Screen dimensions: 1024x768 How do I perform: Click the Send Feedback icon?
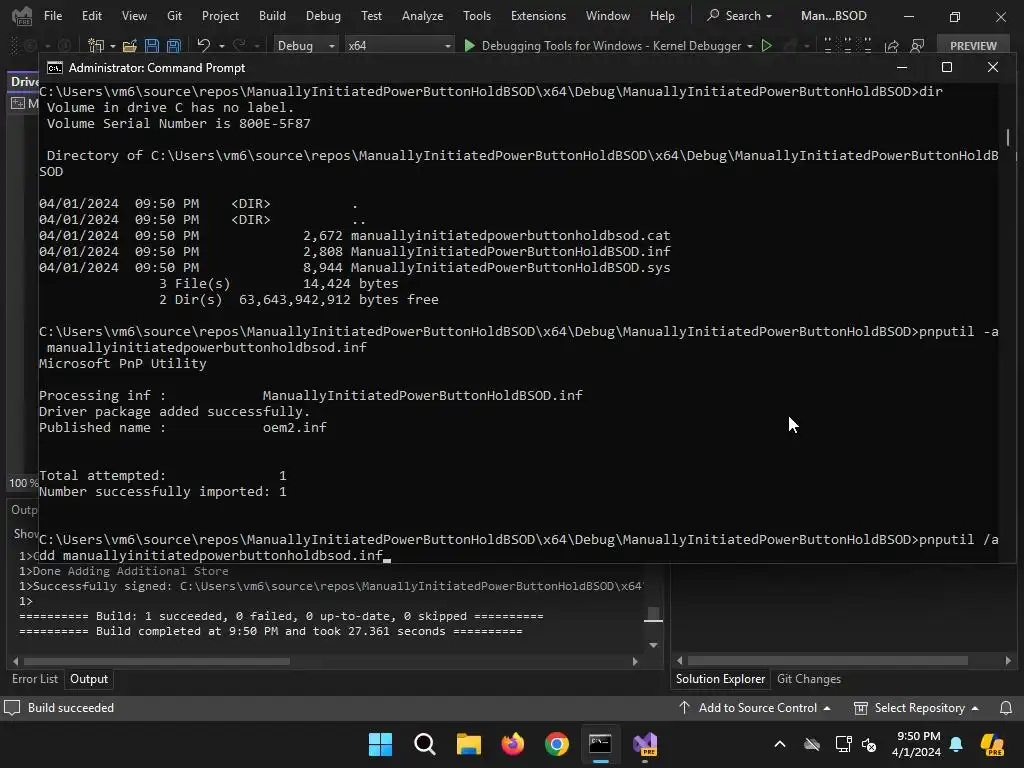[918, 46]
